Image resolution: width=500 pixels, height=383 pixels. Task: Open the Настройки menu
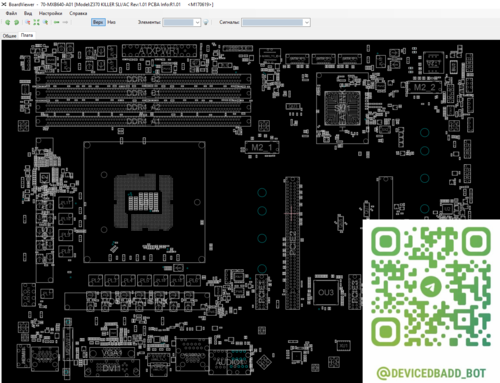click(x=50, y=13)
